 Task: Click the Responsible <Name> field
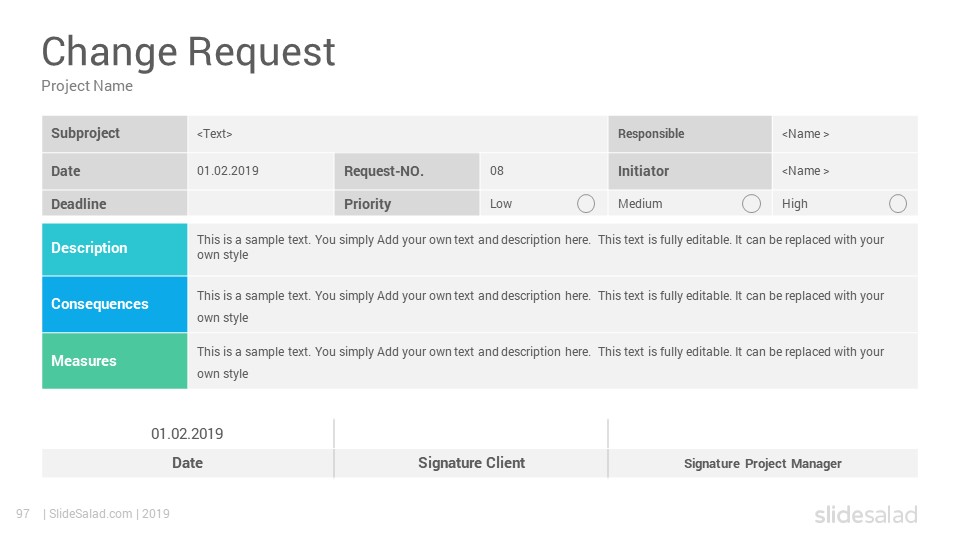tap(845, 133)
